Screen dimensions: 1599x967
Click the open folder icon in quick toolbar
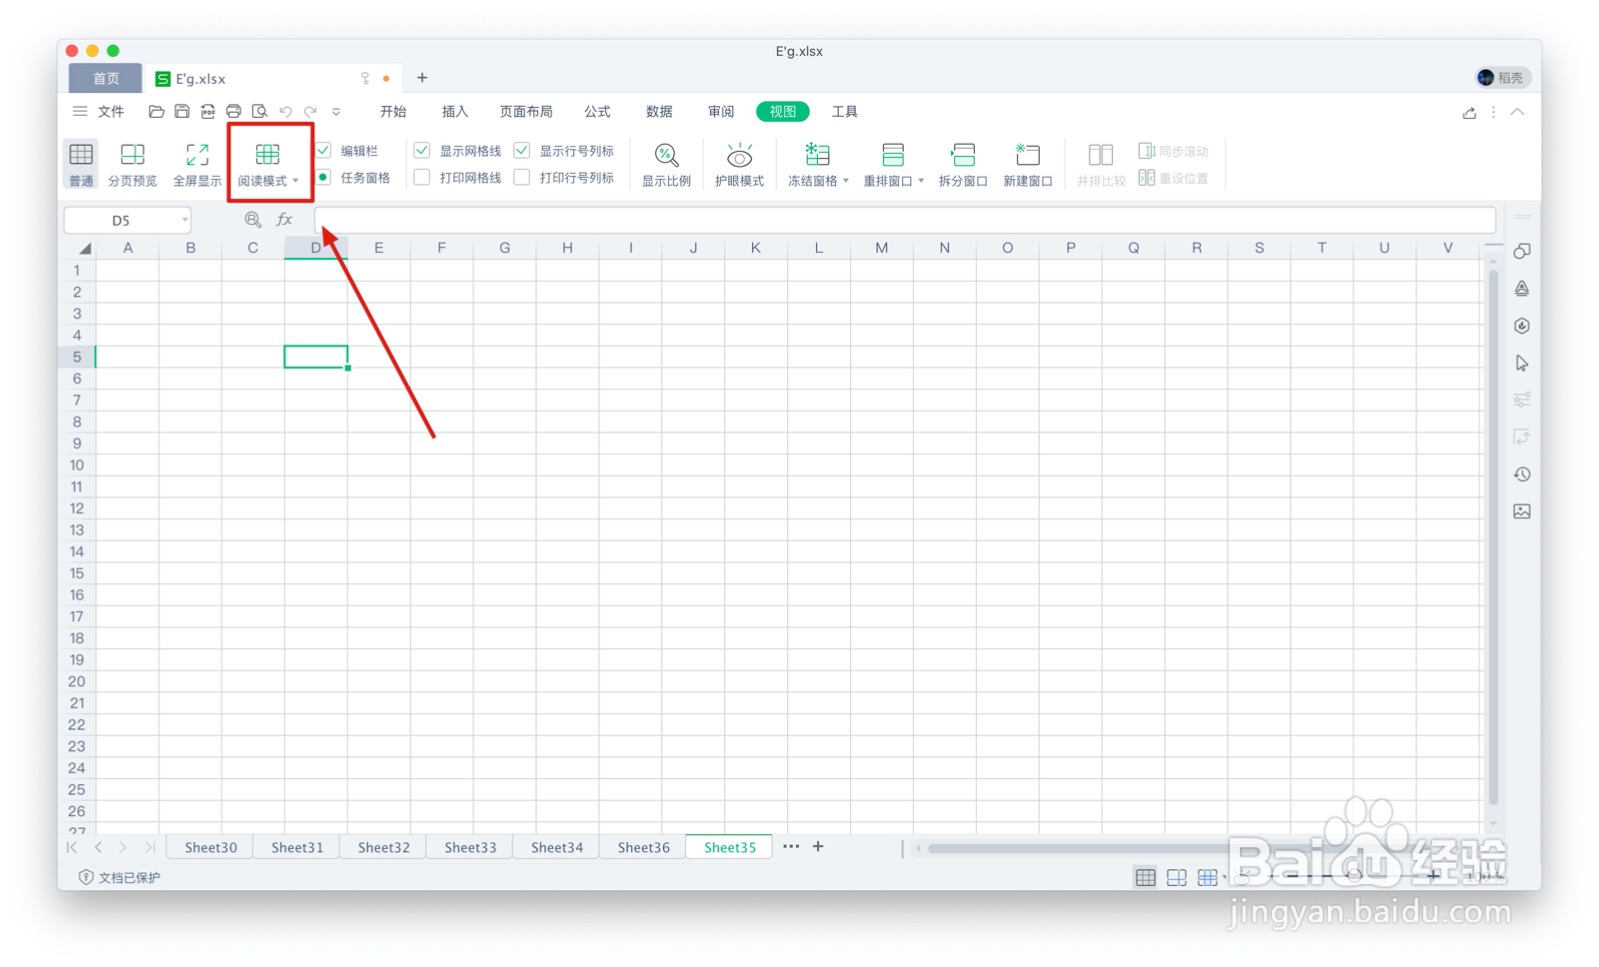pos(156,112)
